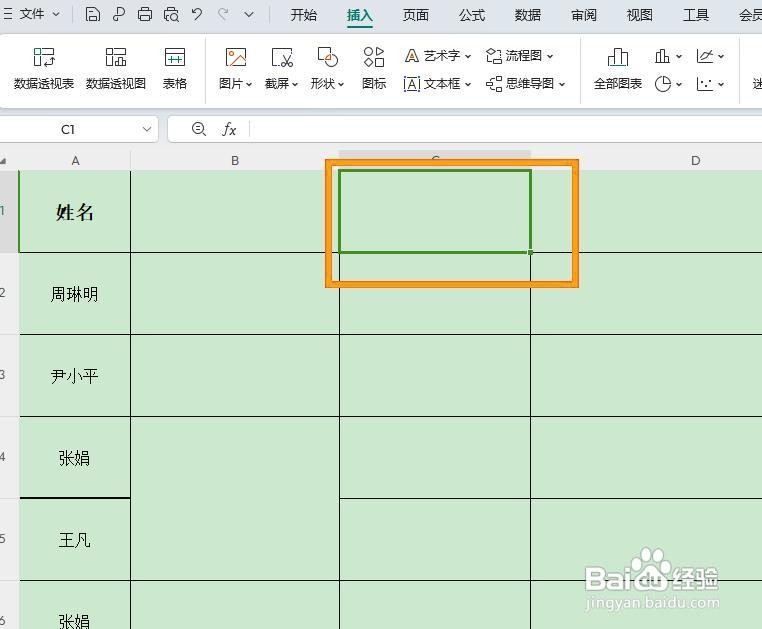Insert a 数据透视图 pivot chart
The image size is (762, 629).
116,69
